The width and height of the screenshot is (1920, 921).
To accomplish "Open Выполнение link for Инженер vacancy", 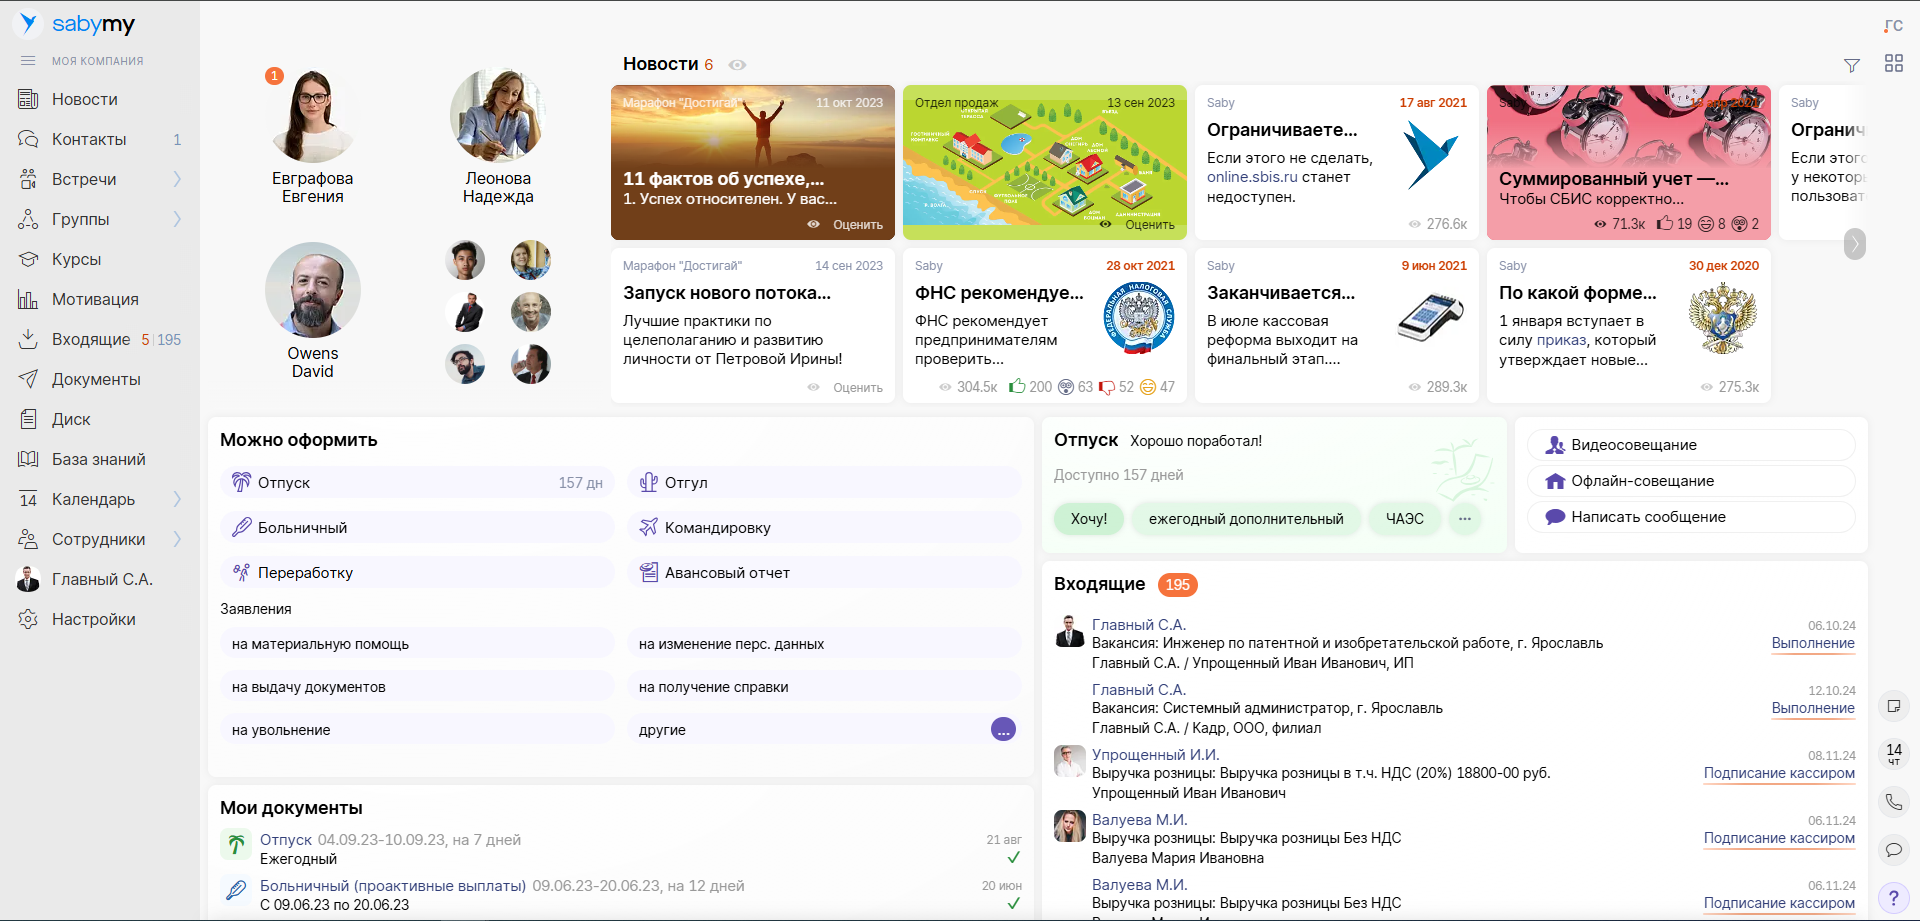I will [1813, 643].
